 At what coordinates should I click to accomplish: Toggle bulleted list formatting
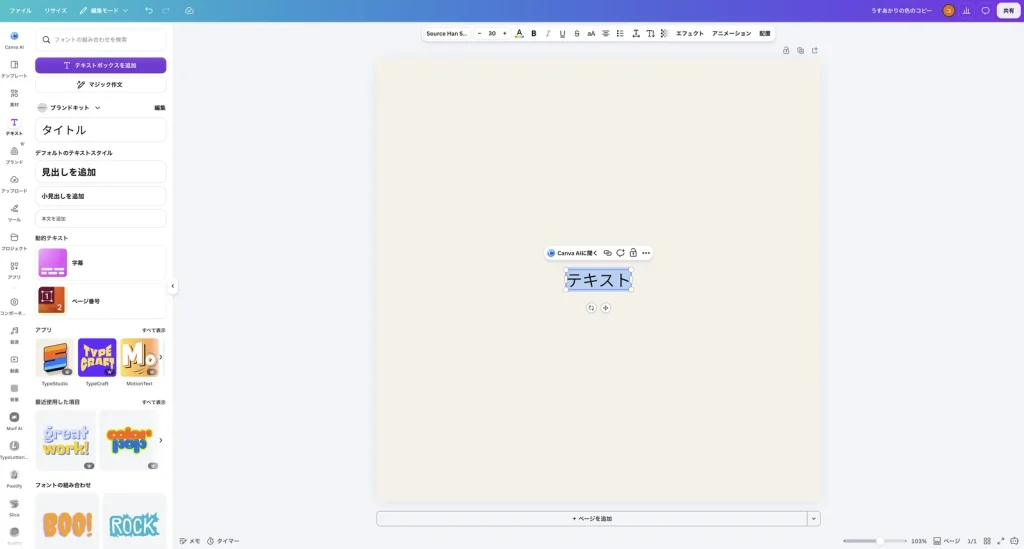pyautogui.click(x=620, y=33)
